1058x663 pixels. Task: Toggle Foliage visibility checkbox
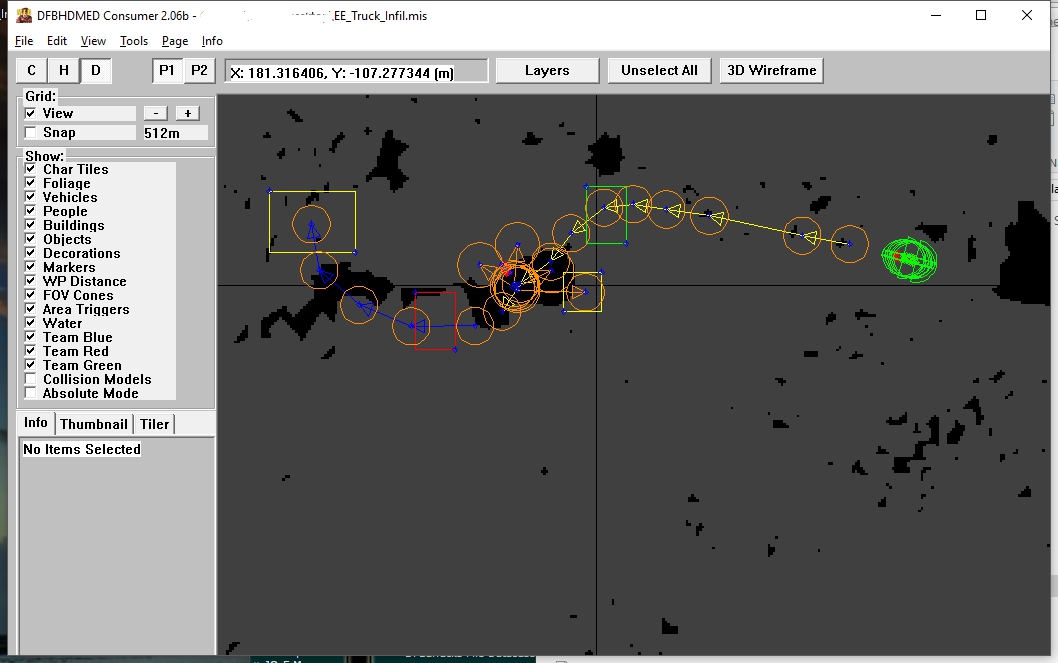click(x=30, y=183)
